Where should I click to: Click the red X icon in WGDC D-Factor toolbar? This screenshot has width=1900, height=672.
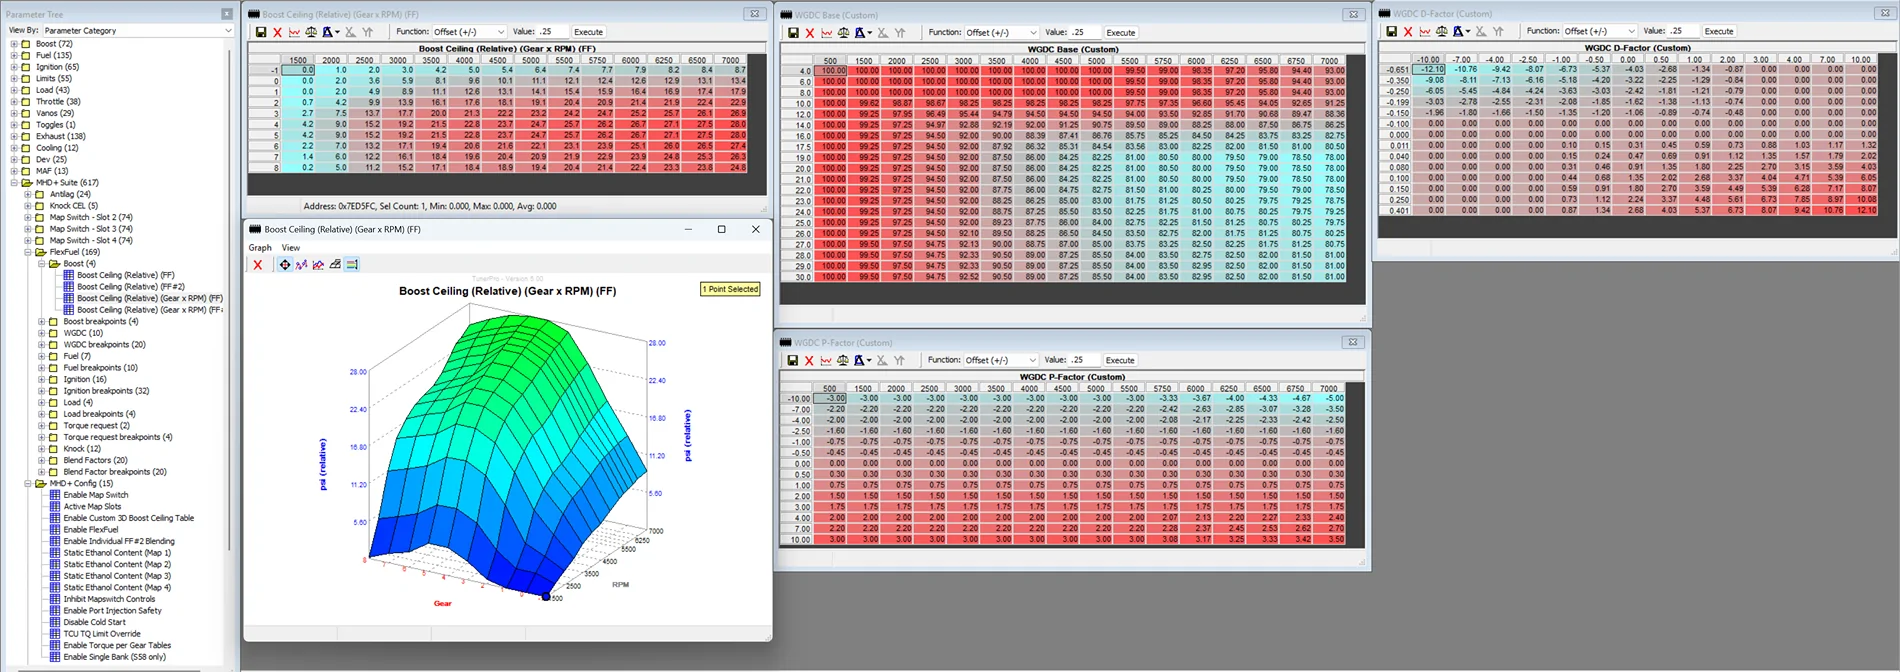pos(1408,31)
